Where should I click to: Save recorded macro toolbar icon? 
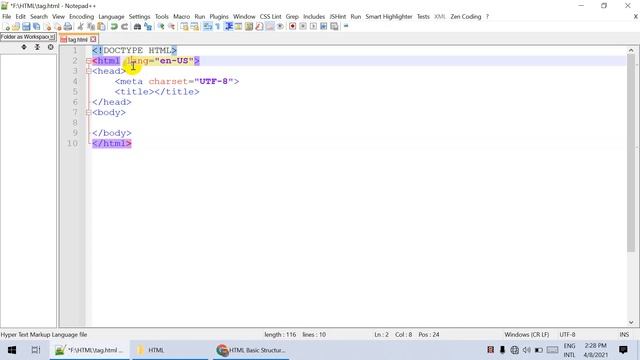point(334,27)
